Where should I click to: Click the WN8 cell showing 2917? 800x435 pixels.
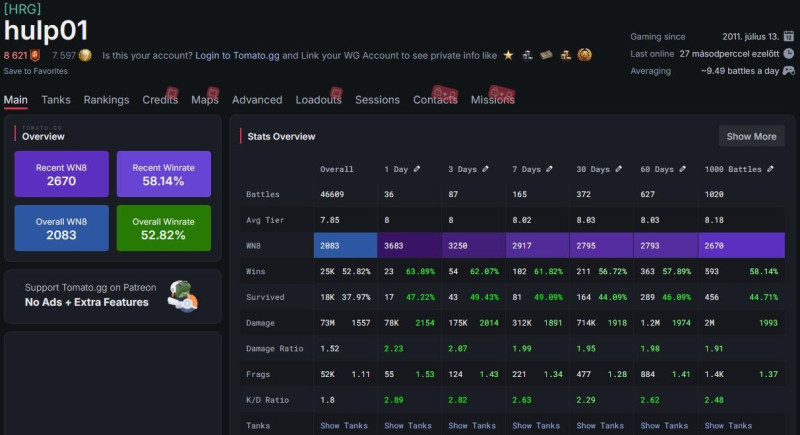(538, 245)
